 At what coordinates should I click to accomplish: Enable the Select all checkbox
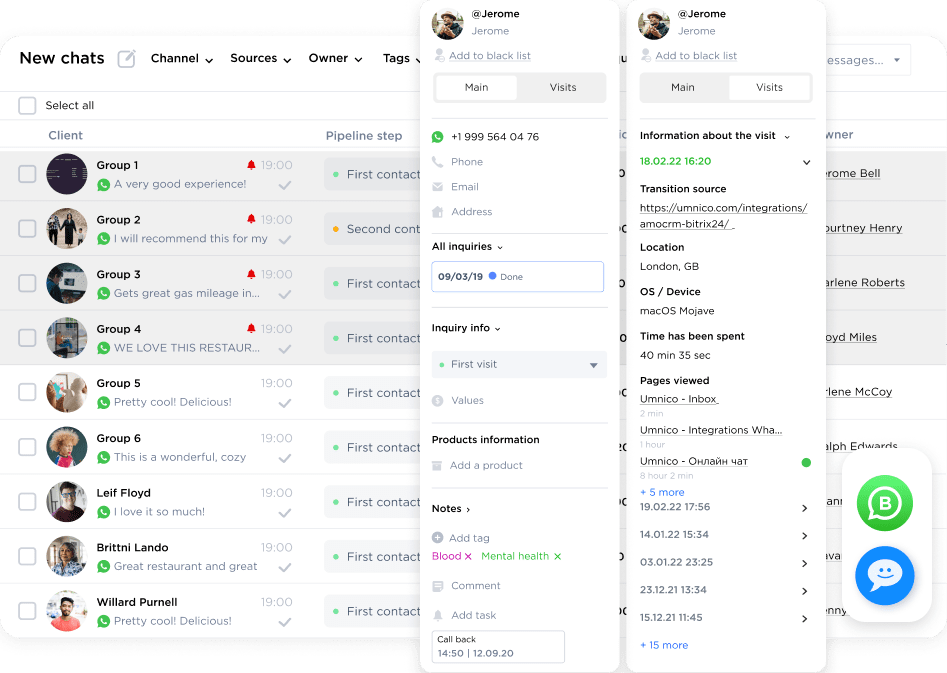(x=27, y=105)
